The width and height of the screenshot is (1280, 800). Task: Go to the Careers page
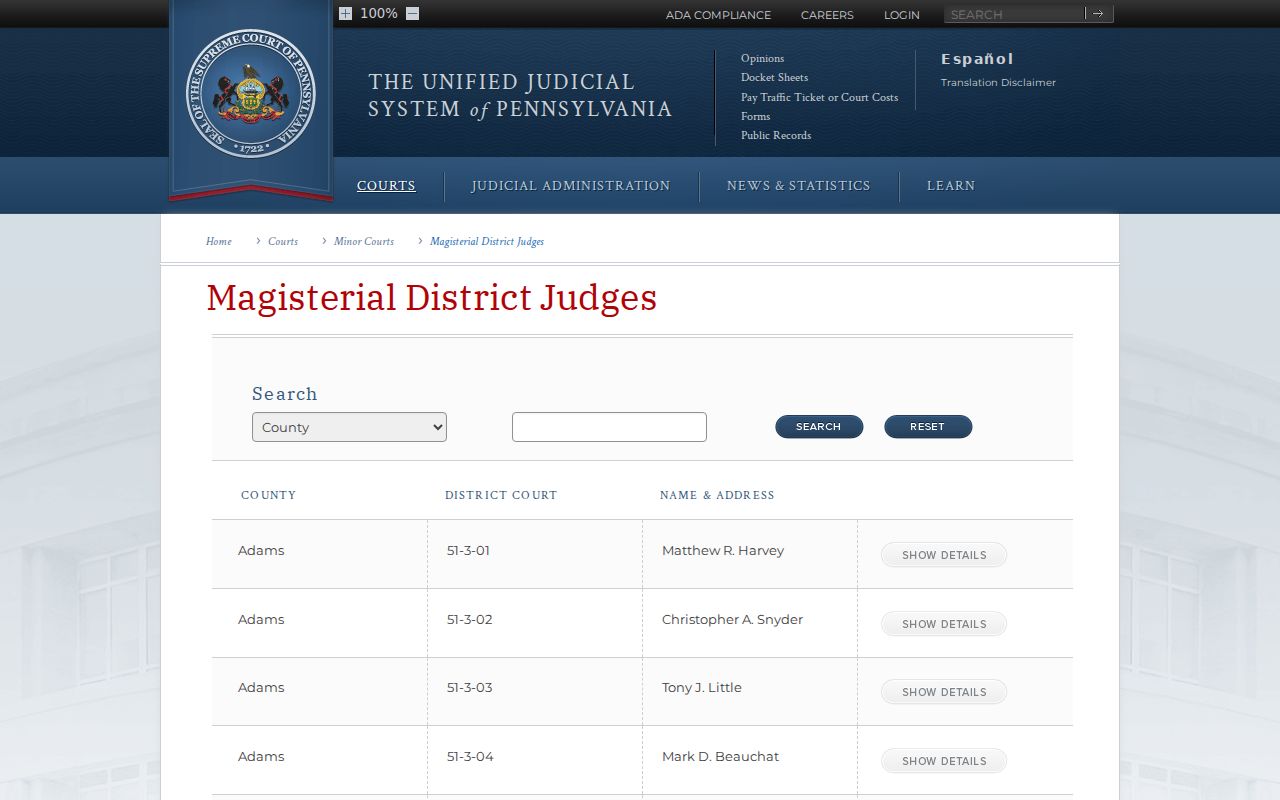click(827, 15)
